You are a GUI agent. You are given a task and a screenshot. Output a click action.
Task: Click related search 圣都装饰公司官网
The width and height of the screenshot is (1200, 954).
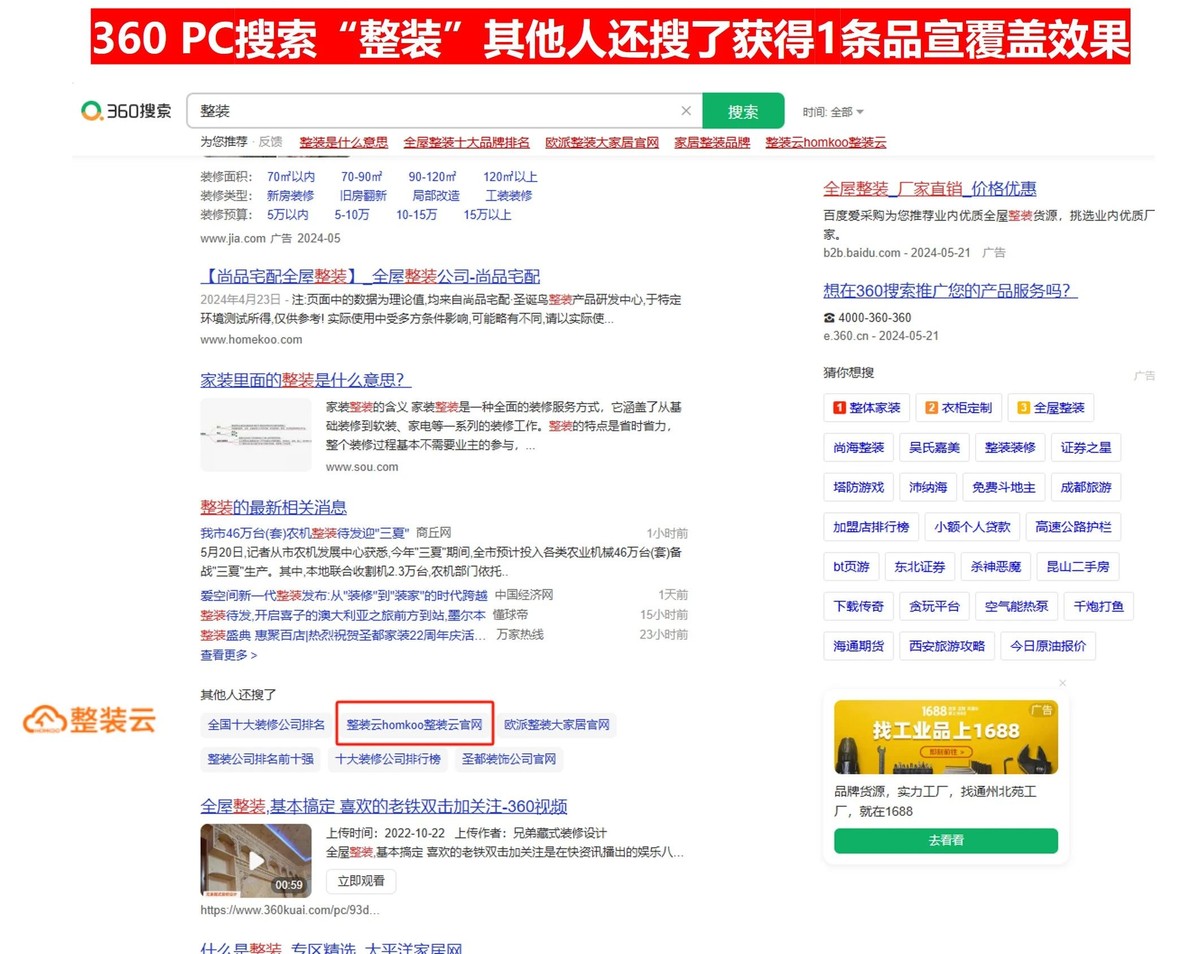pyautogui.click(x=509, y=759)
